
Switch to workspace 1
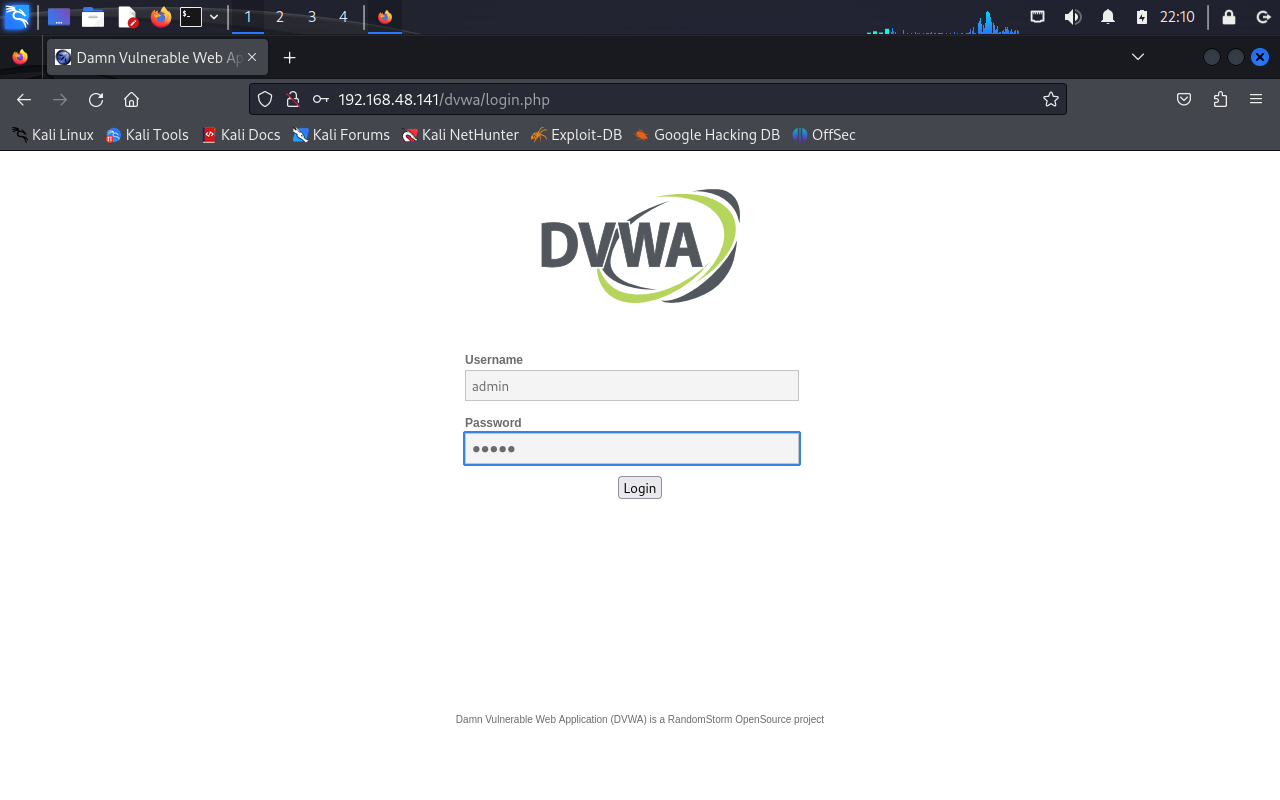point(248,17)
